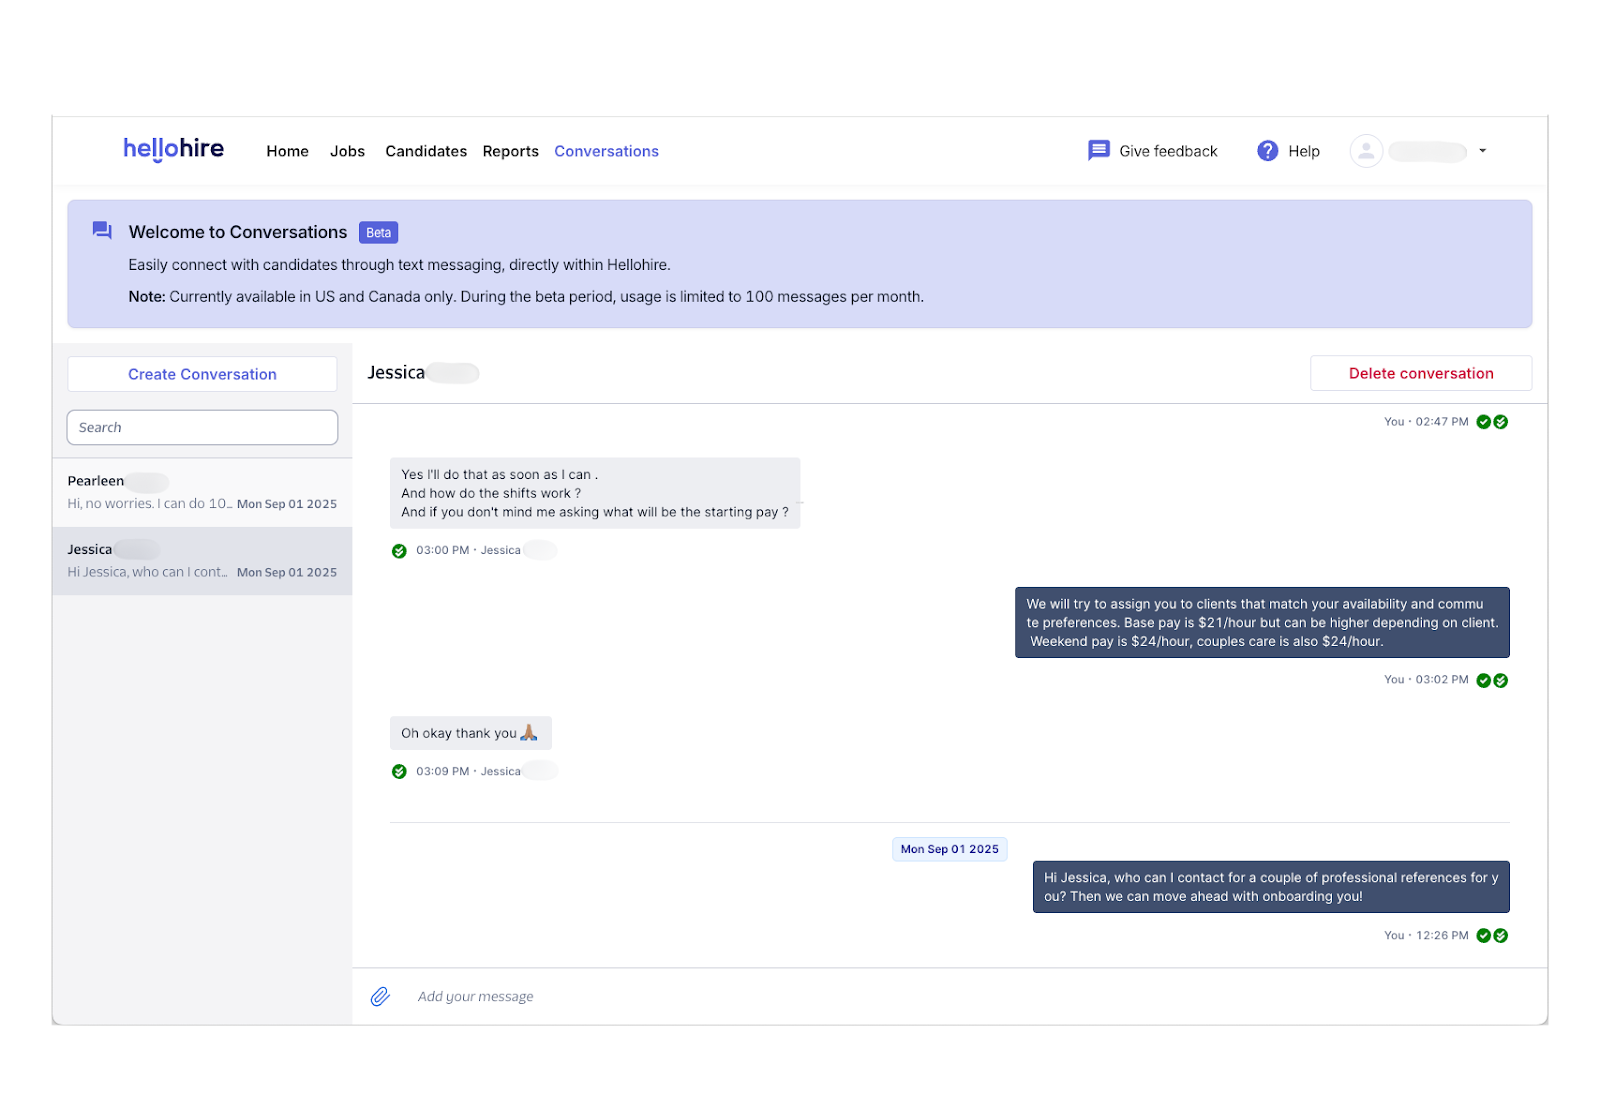
Task: Click delivery checkmarks on 03:02 PM message
Action: (1492, 680)
